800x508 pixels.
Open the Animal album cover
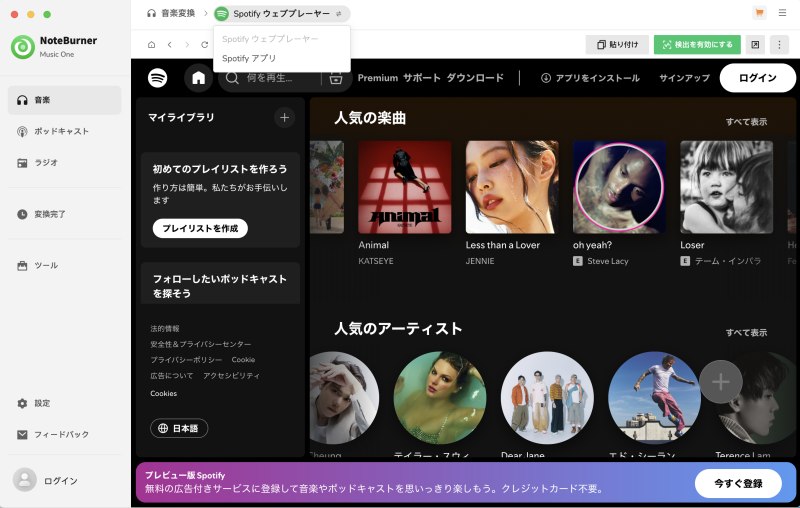coord(405,187)
